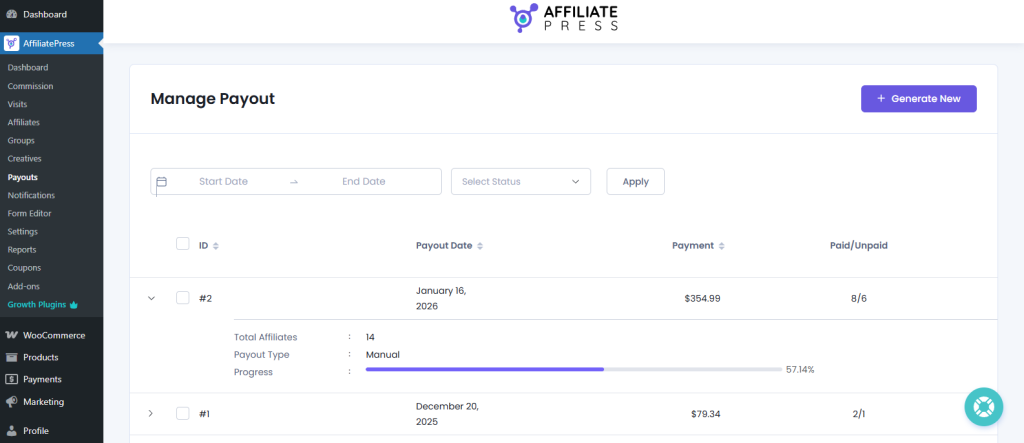
Task: Open Add-ons in the submenu
Action: (x=24, y=286)
